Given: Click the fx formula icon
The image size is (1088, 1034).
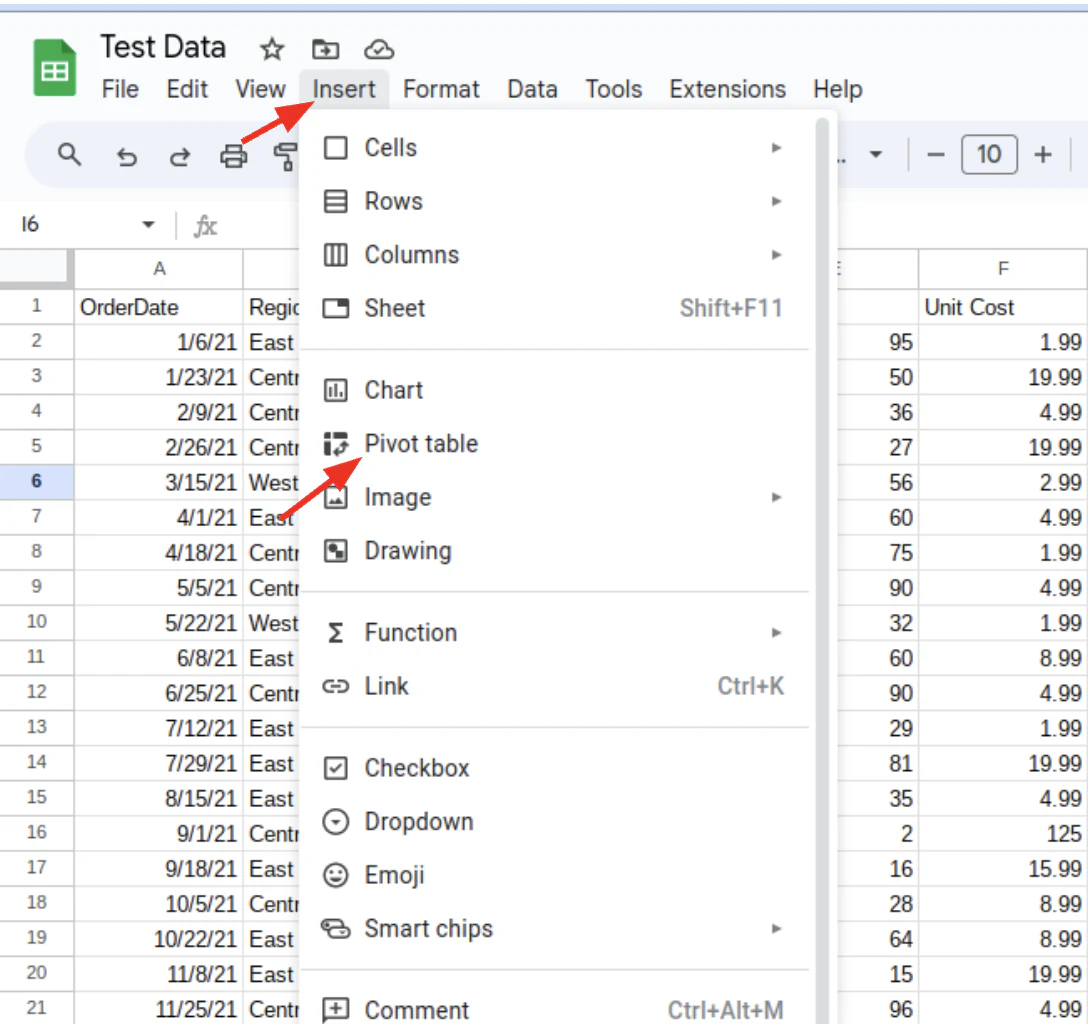Looking at the screenshot, I should click(x=205, y=226).
